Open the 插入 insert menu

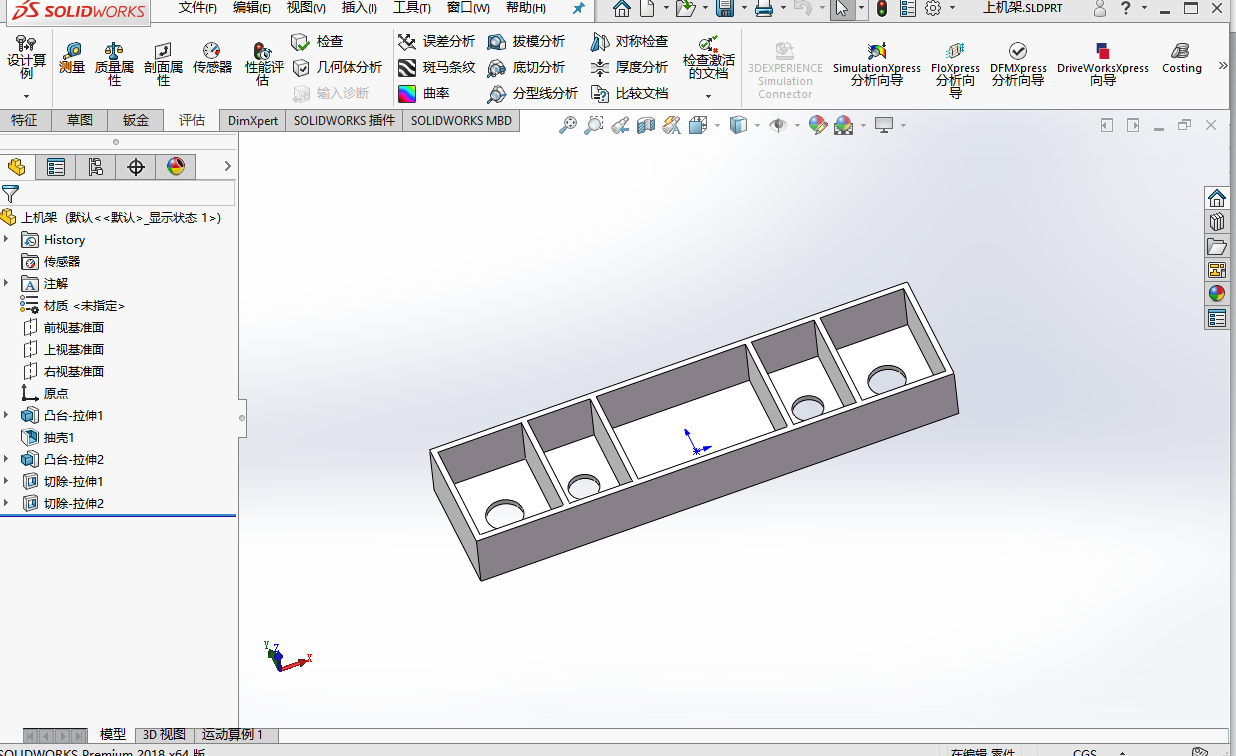tap(359, 8)
